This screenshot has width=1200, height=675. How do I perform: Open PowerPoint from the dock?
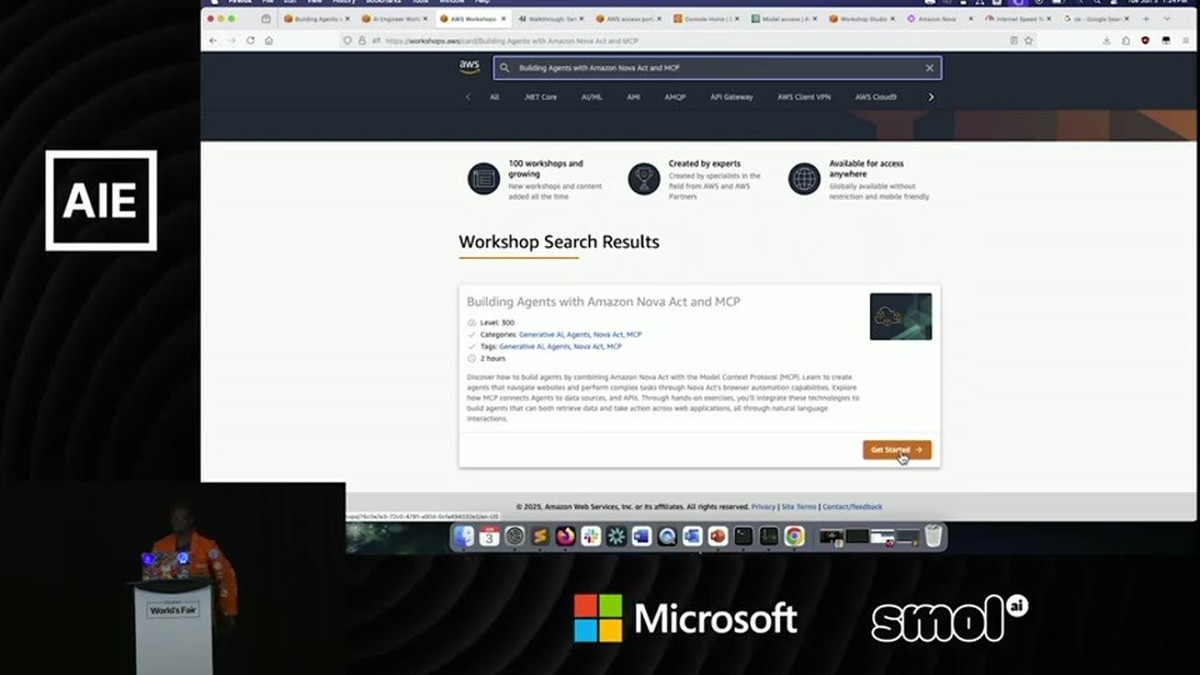(x=717, y=537)
